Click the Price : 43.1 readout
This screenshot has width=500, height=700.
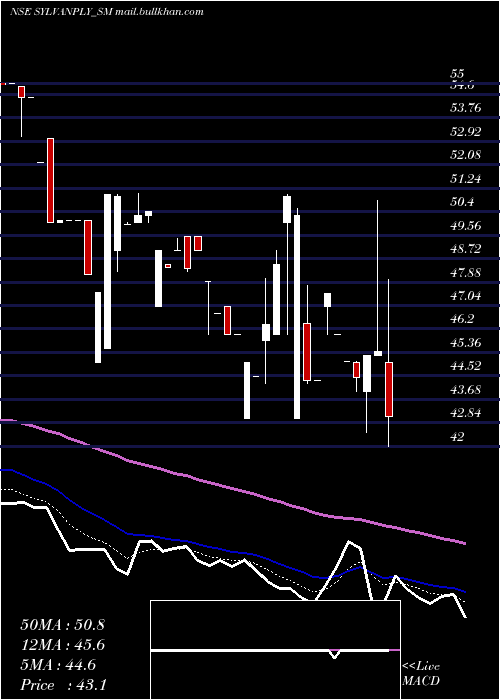pos(63,685)
